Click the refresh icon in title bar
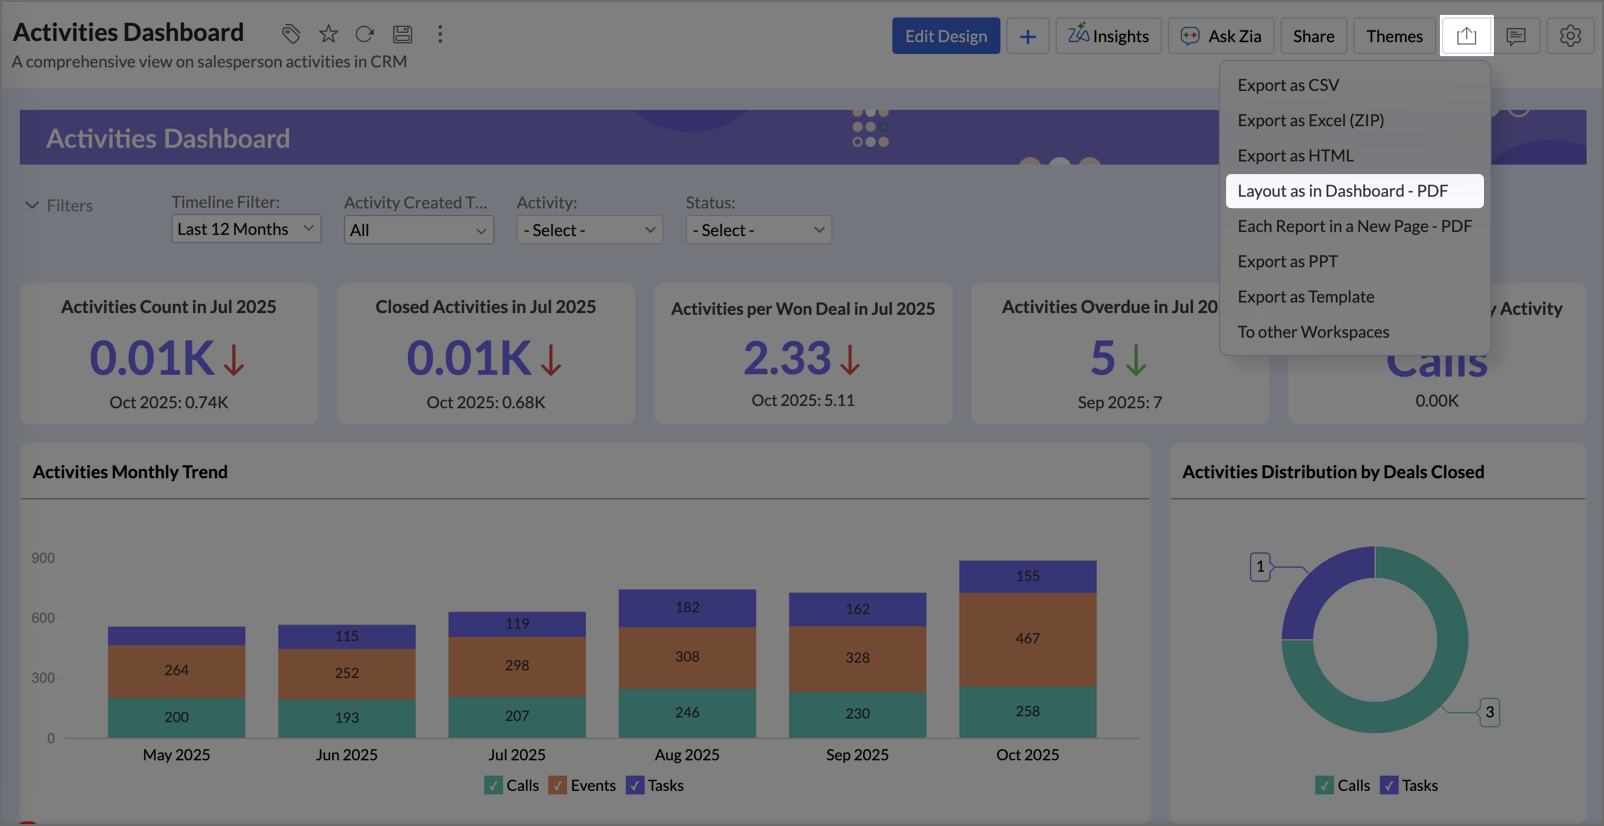The height and width of the screenshot is (826, 1604). 365,34
